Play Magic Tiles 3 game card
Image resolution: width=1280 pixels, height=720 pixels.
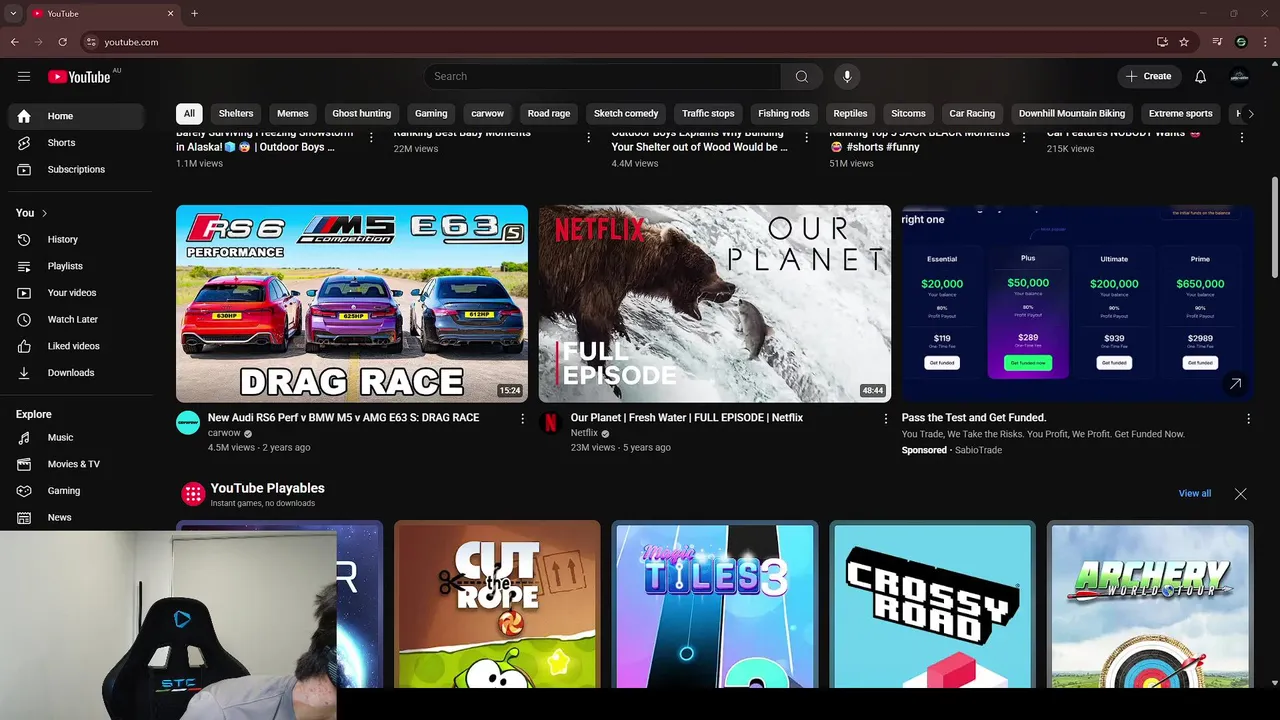tap(715, 604)
